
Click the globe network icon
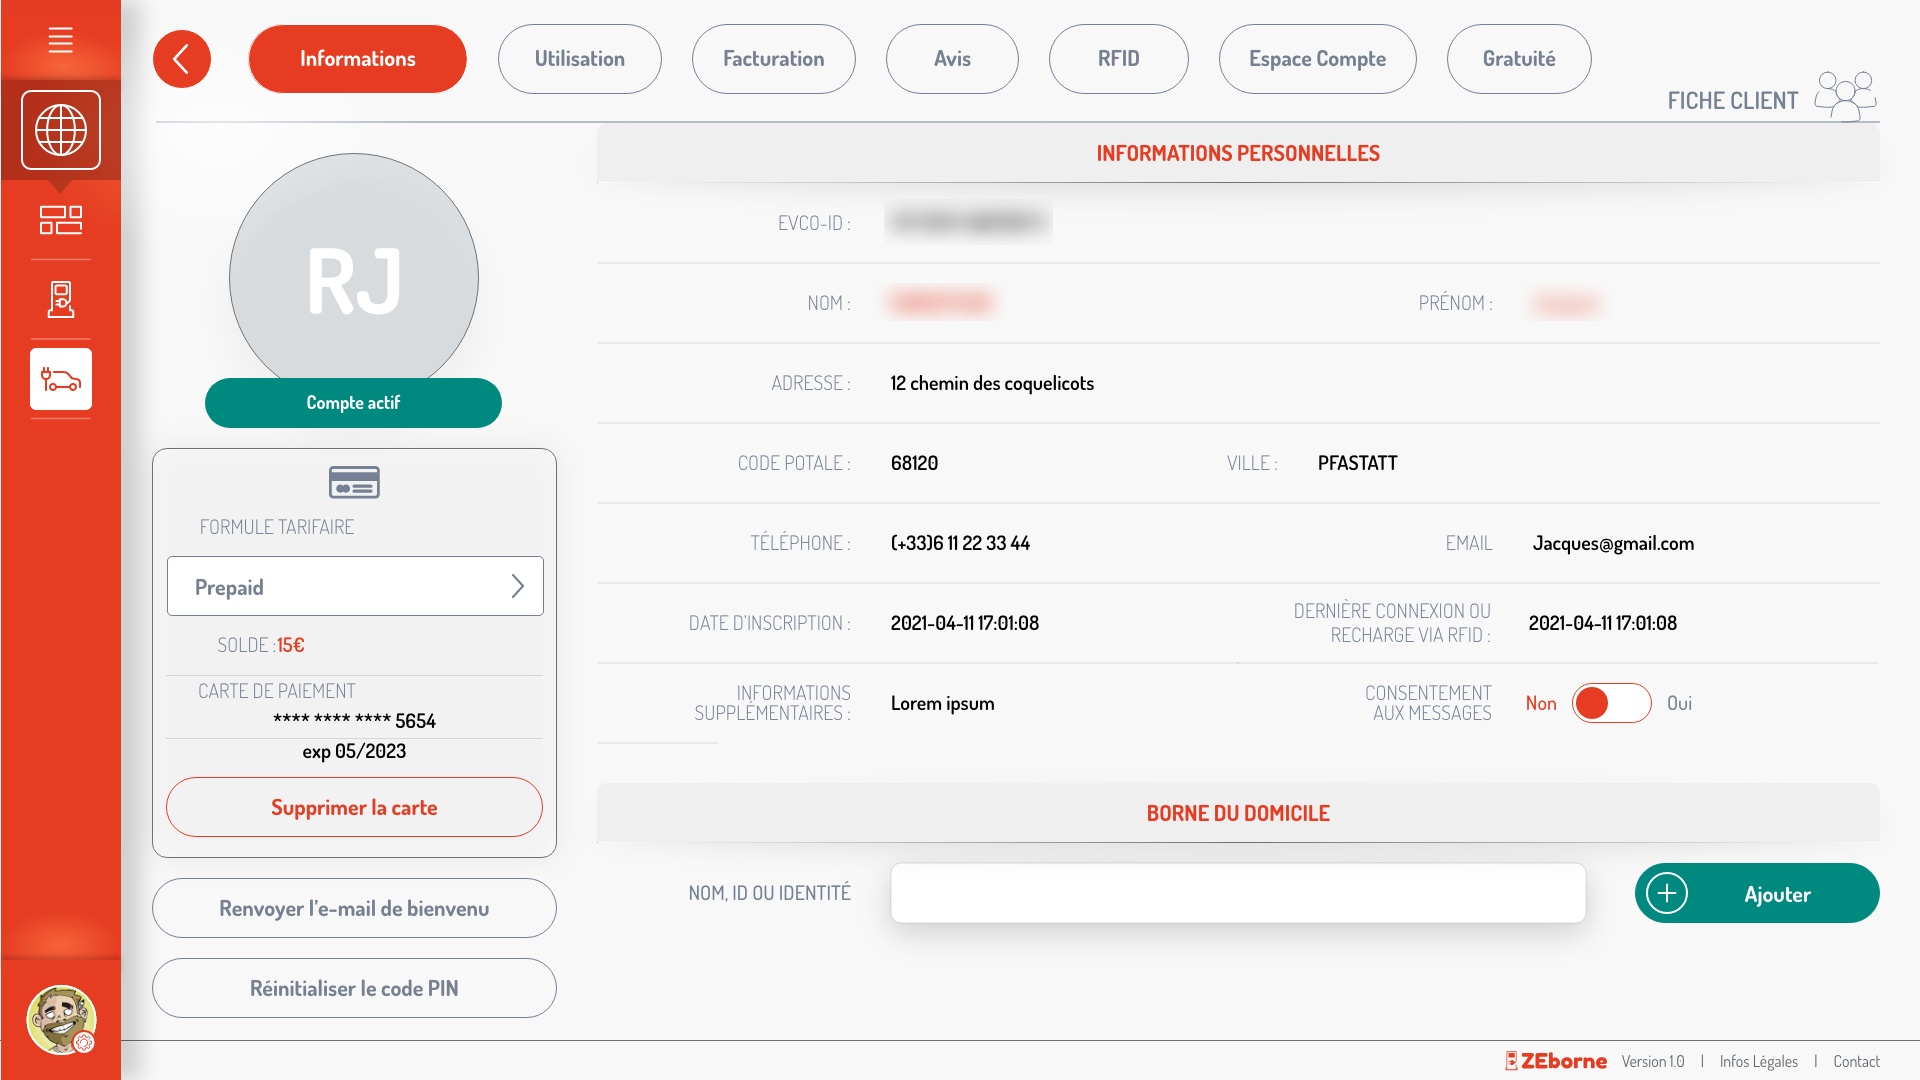pos(61,130)
